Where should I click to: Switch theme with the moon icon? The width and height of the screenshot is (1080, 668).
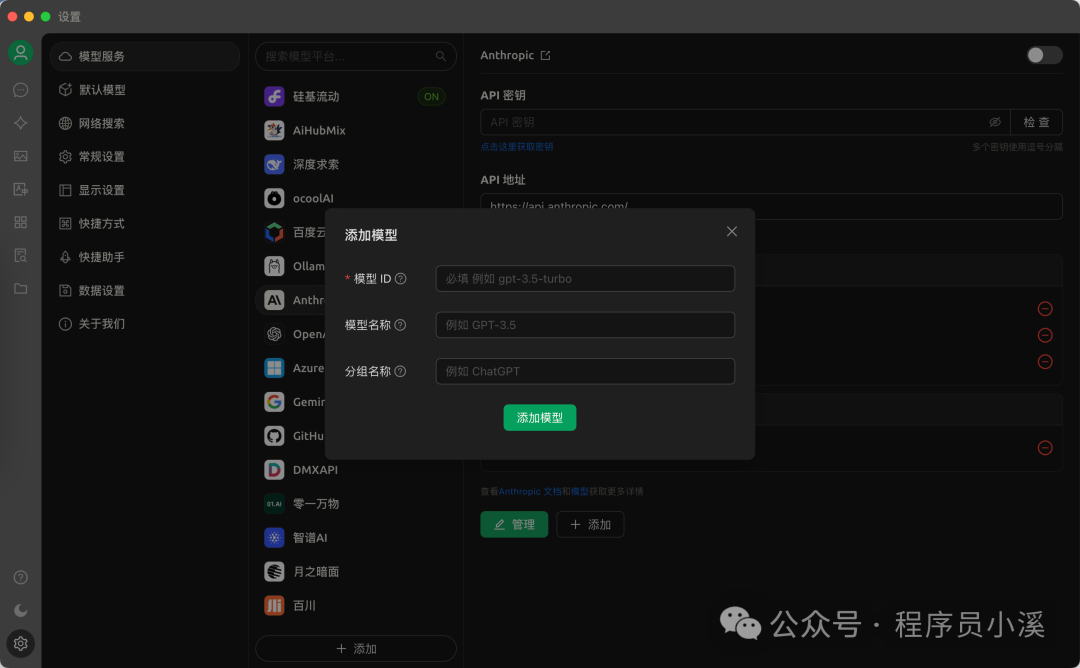point(21,610)
